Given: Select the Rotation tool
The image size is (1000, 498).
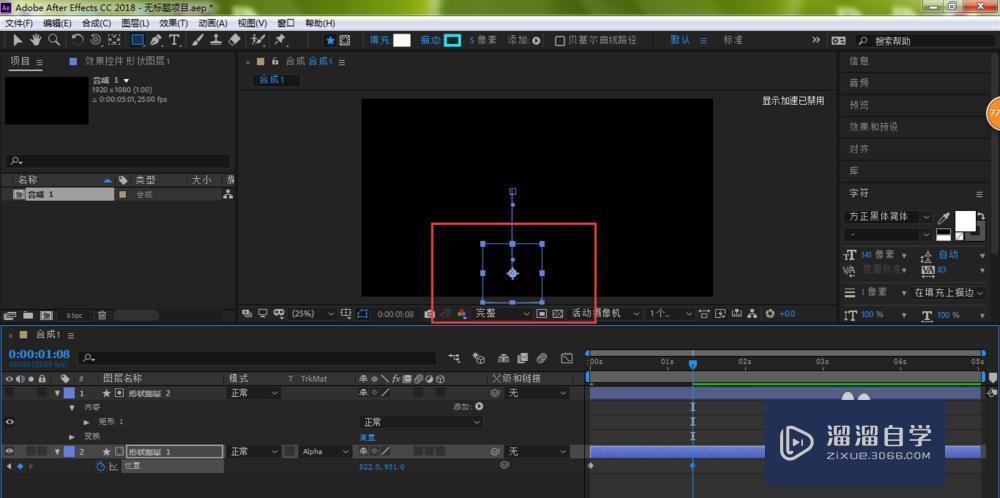Looking at the screenshot, I should [x=77, y=40].
